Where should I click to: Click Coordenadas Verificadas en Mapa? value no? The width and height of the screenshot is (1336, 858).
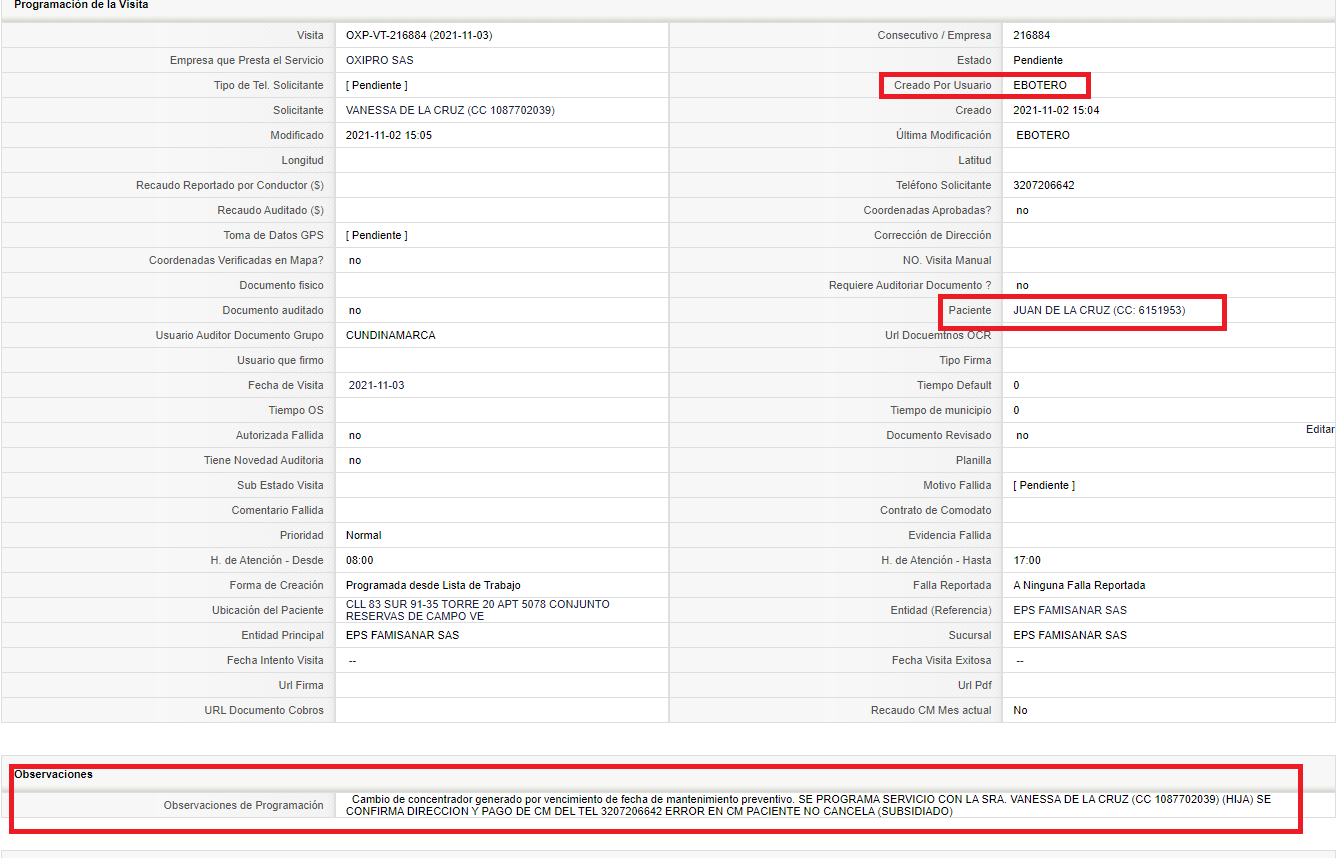point(355,260)
